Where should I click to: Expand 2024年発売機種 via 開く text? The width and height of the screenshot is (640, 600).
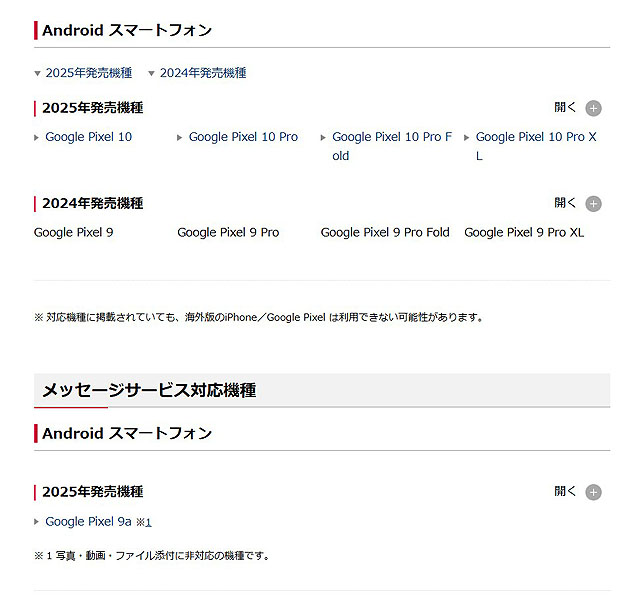point(565,203)
